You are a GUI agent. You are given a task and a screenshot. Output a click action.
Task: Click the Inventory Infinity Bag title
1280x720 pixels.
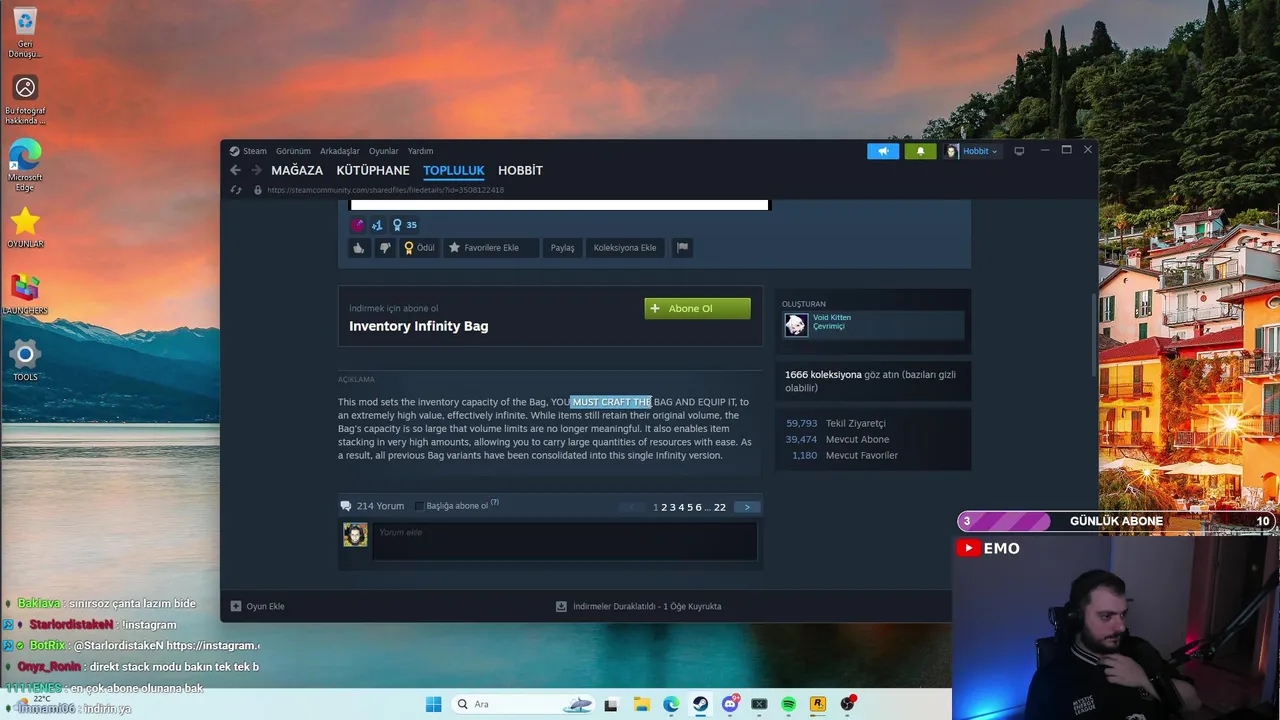click(x=418, y=326)
